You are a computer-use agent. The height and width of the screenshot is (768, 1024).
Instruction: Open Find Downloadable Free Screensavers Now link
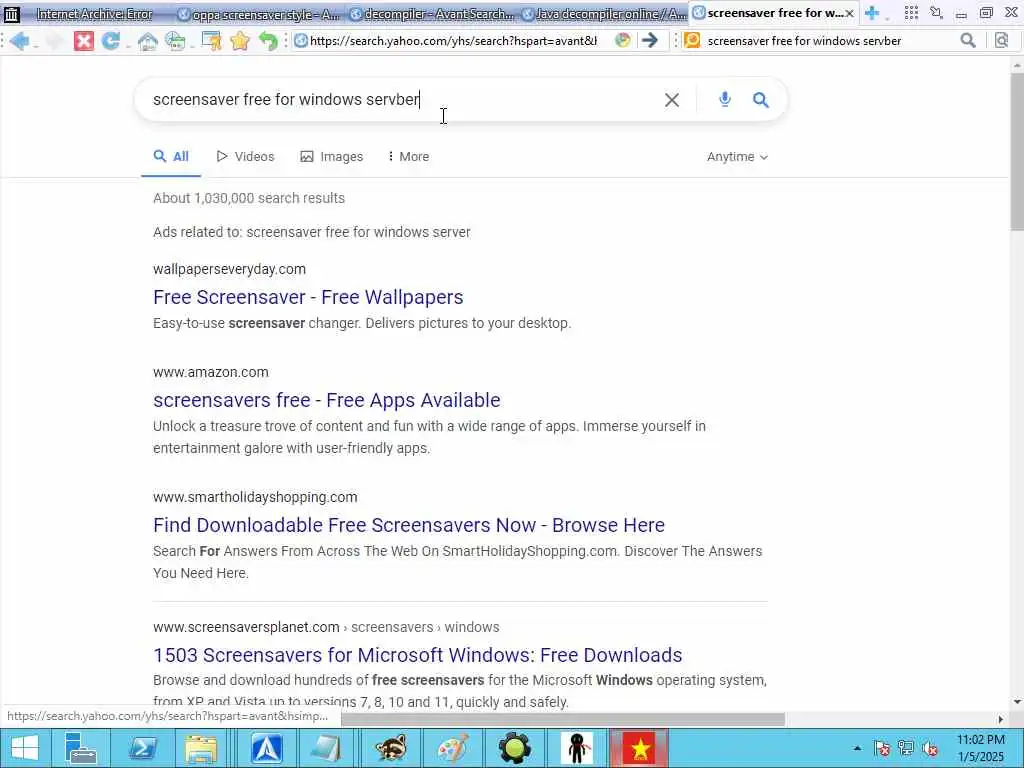[409, 525]
